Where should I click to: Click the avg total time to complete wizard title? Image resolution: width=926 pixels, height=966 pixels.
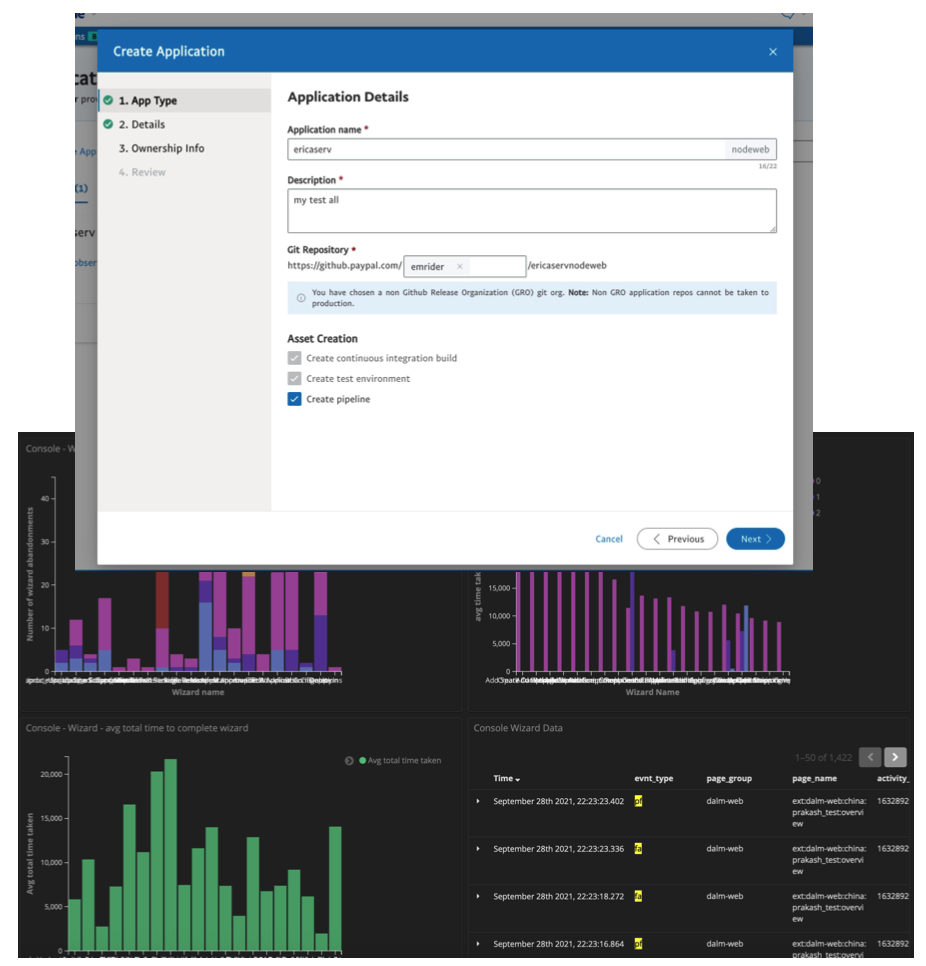pyautogui.click(x=137, y=728)
